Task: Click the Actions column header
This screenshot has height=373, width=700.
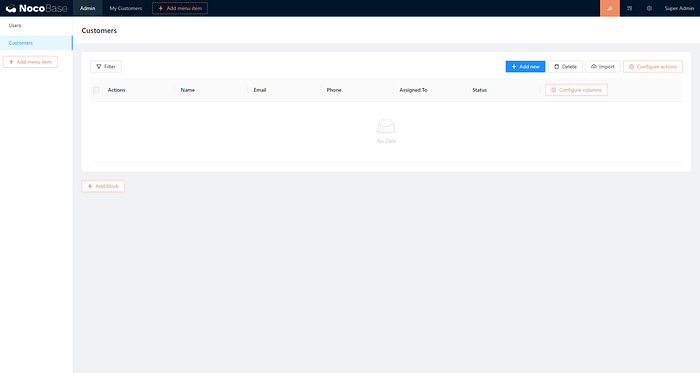Action: (x=117, y=90)
